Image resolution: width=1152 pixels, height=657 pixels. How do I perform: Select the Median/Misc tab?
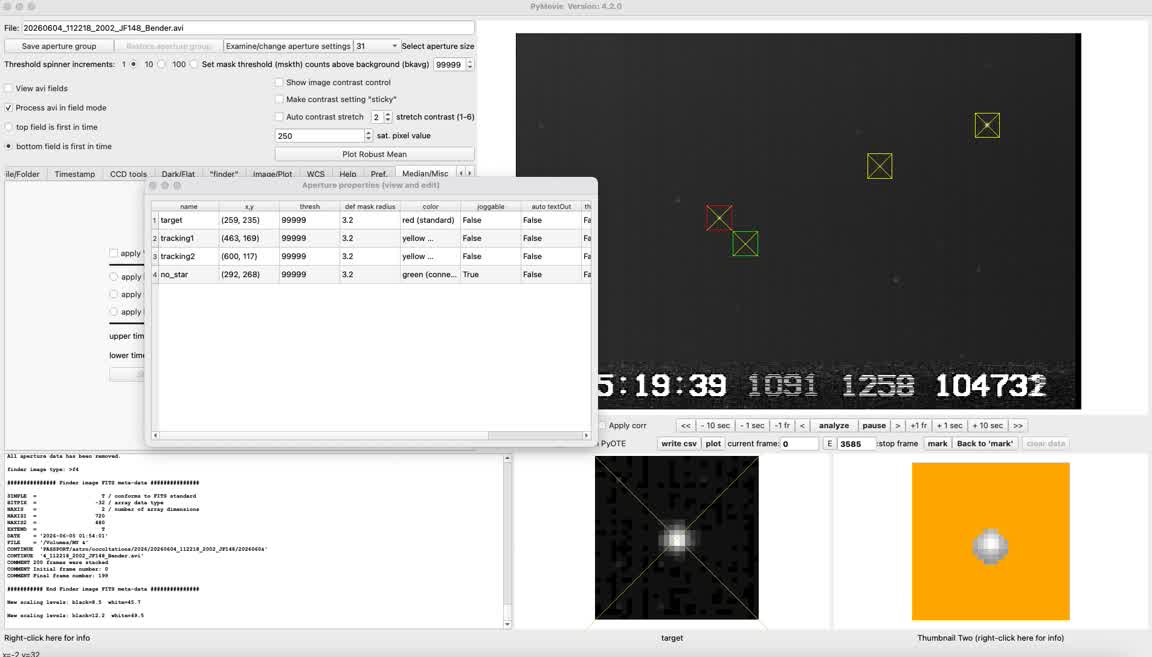[425, 173]
